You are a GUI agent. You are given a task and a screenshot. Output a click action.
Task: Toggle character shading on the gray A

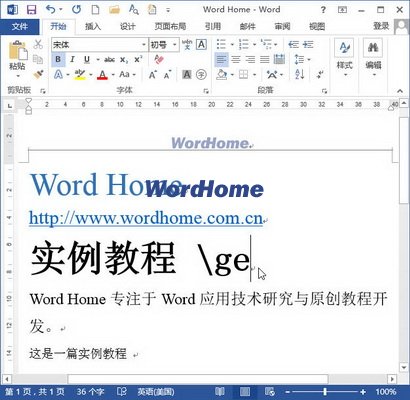[x=187, y=75]
